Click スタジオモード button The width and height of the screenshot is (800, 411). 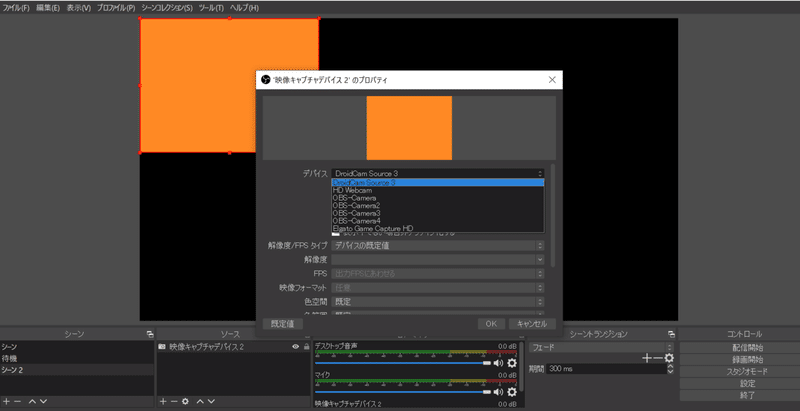(747, 371)
